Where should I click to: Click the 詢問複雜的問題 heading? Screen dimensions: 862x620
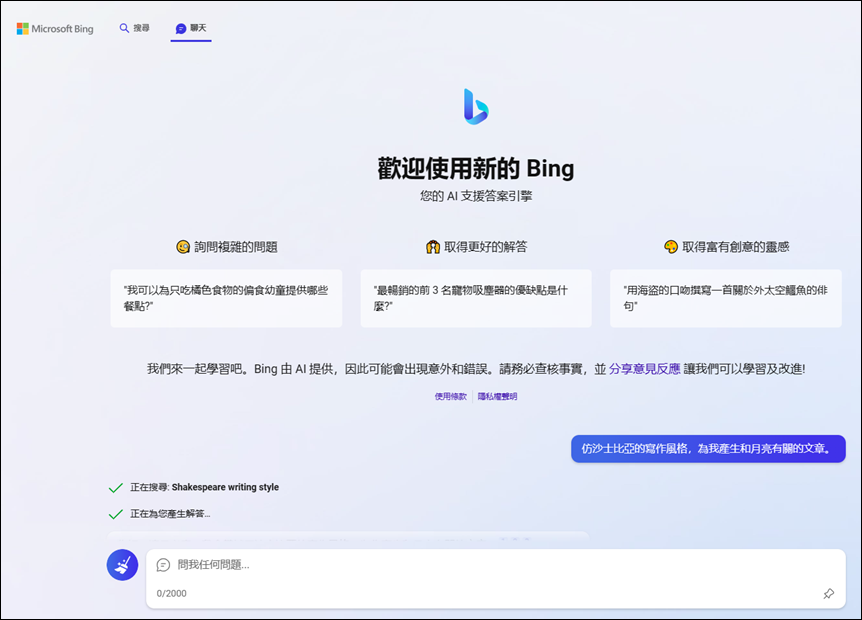click(236, 247)
